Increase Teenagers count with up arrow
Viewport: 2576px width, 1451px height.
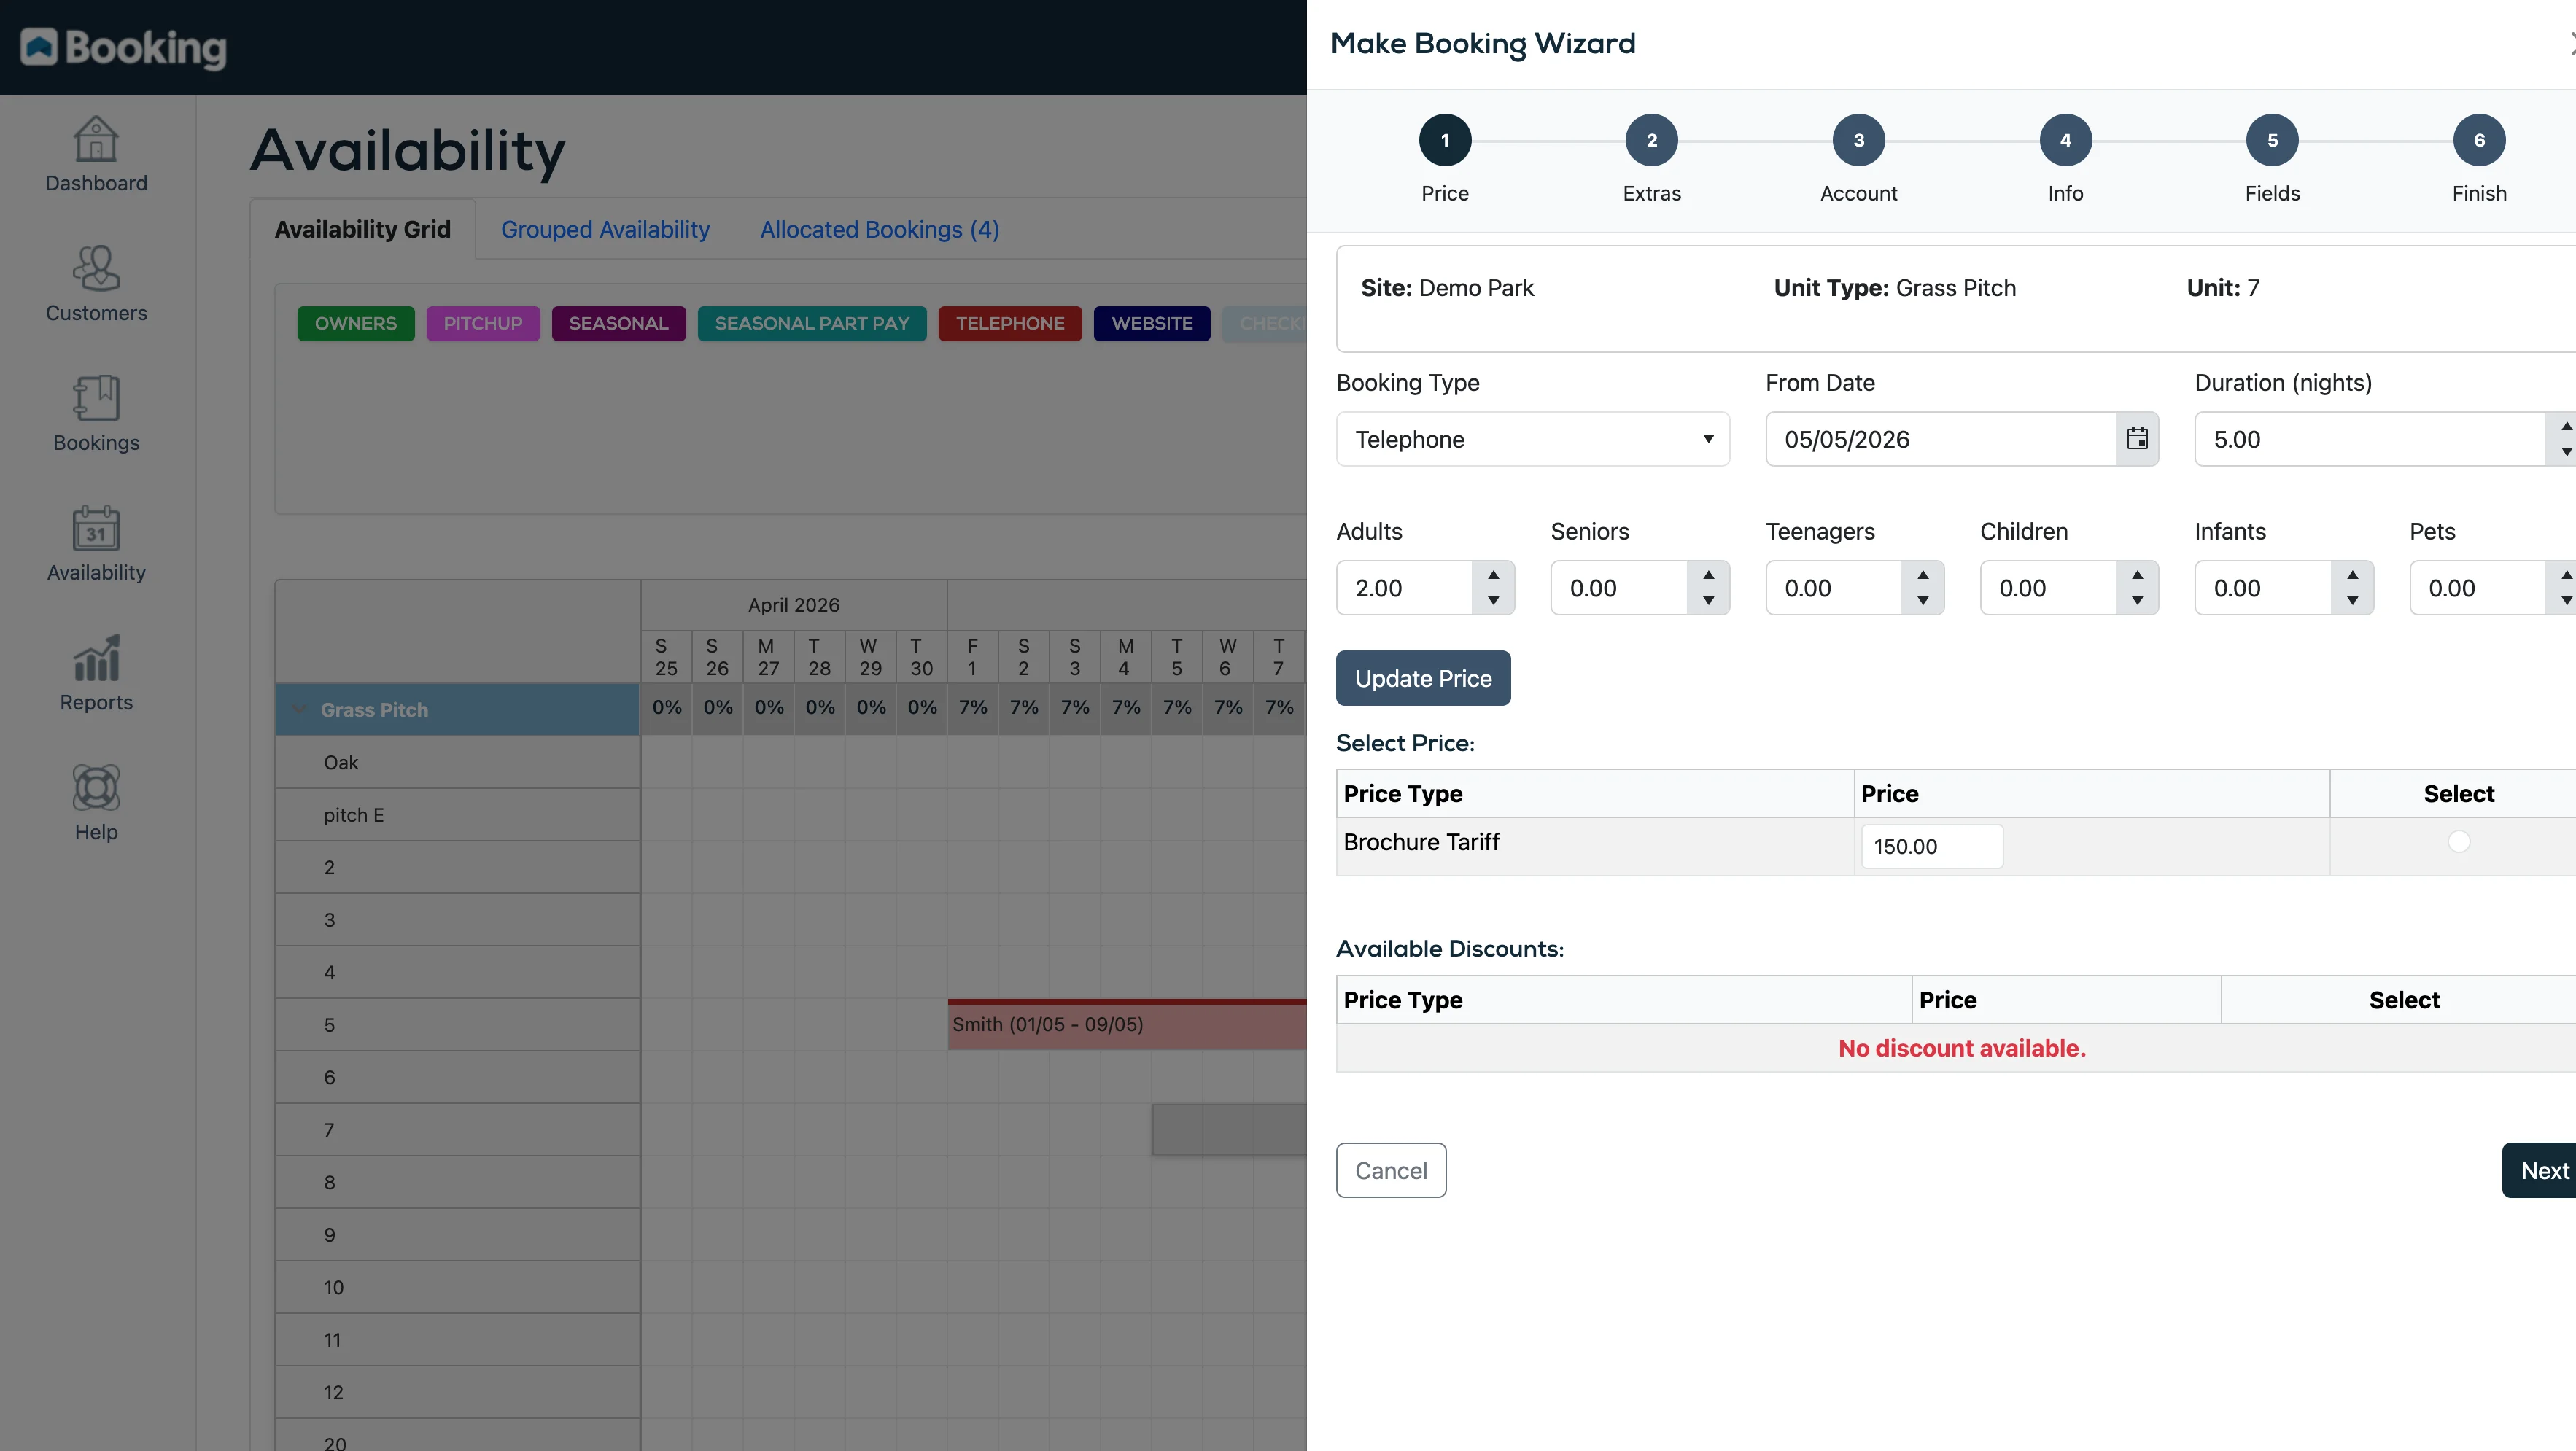click(1922, 575)
